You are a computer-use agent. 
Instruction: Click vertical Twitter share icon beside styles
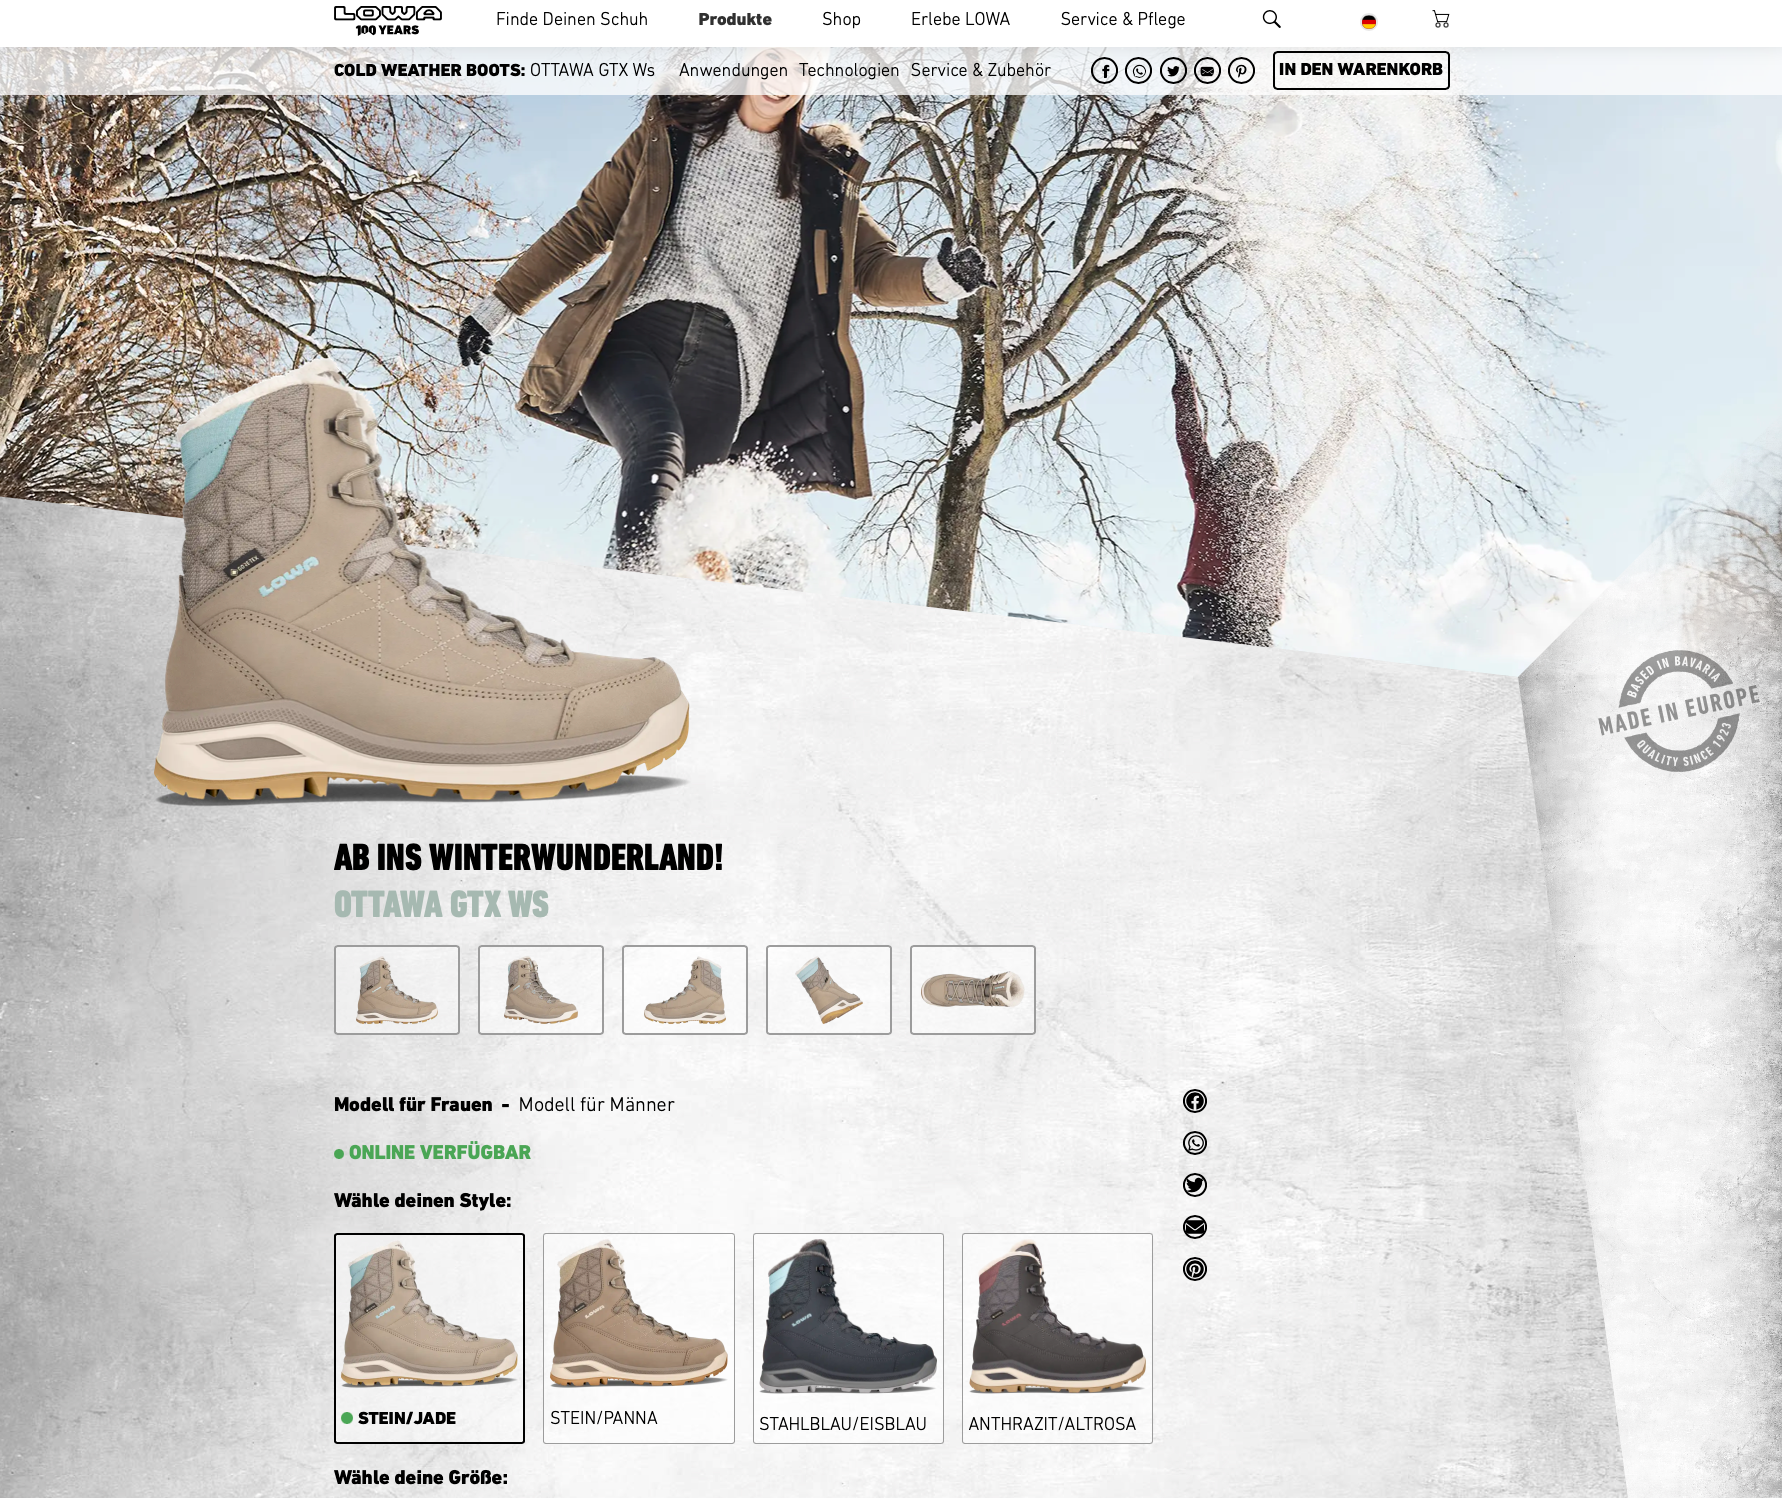(x=1195, y=1185)
